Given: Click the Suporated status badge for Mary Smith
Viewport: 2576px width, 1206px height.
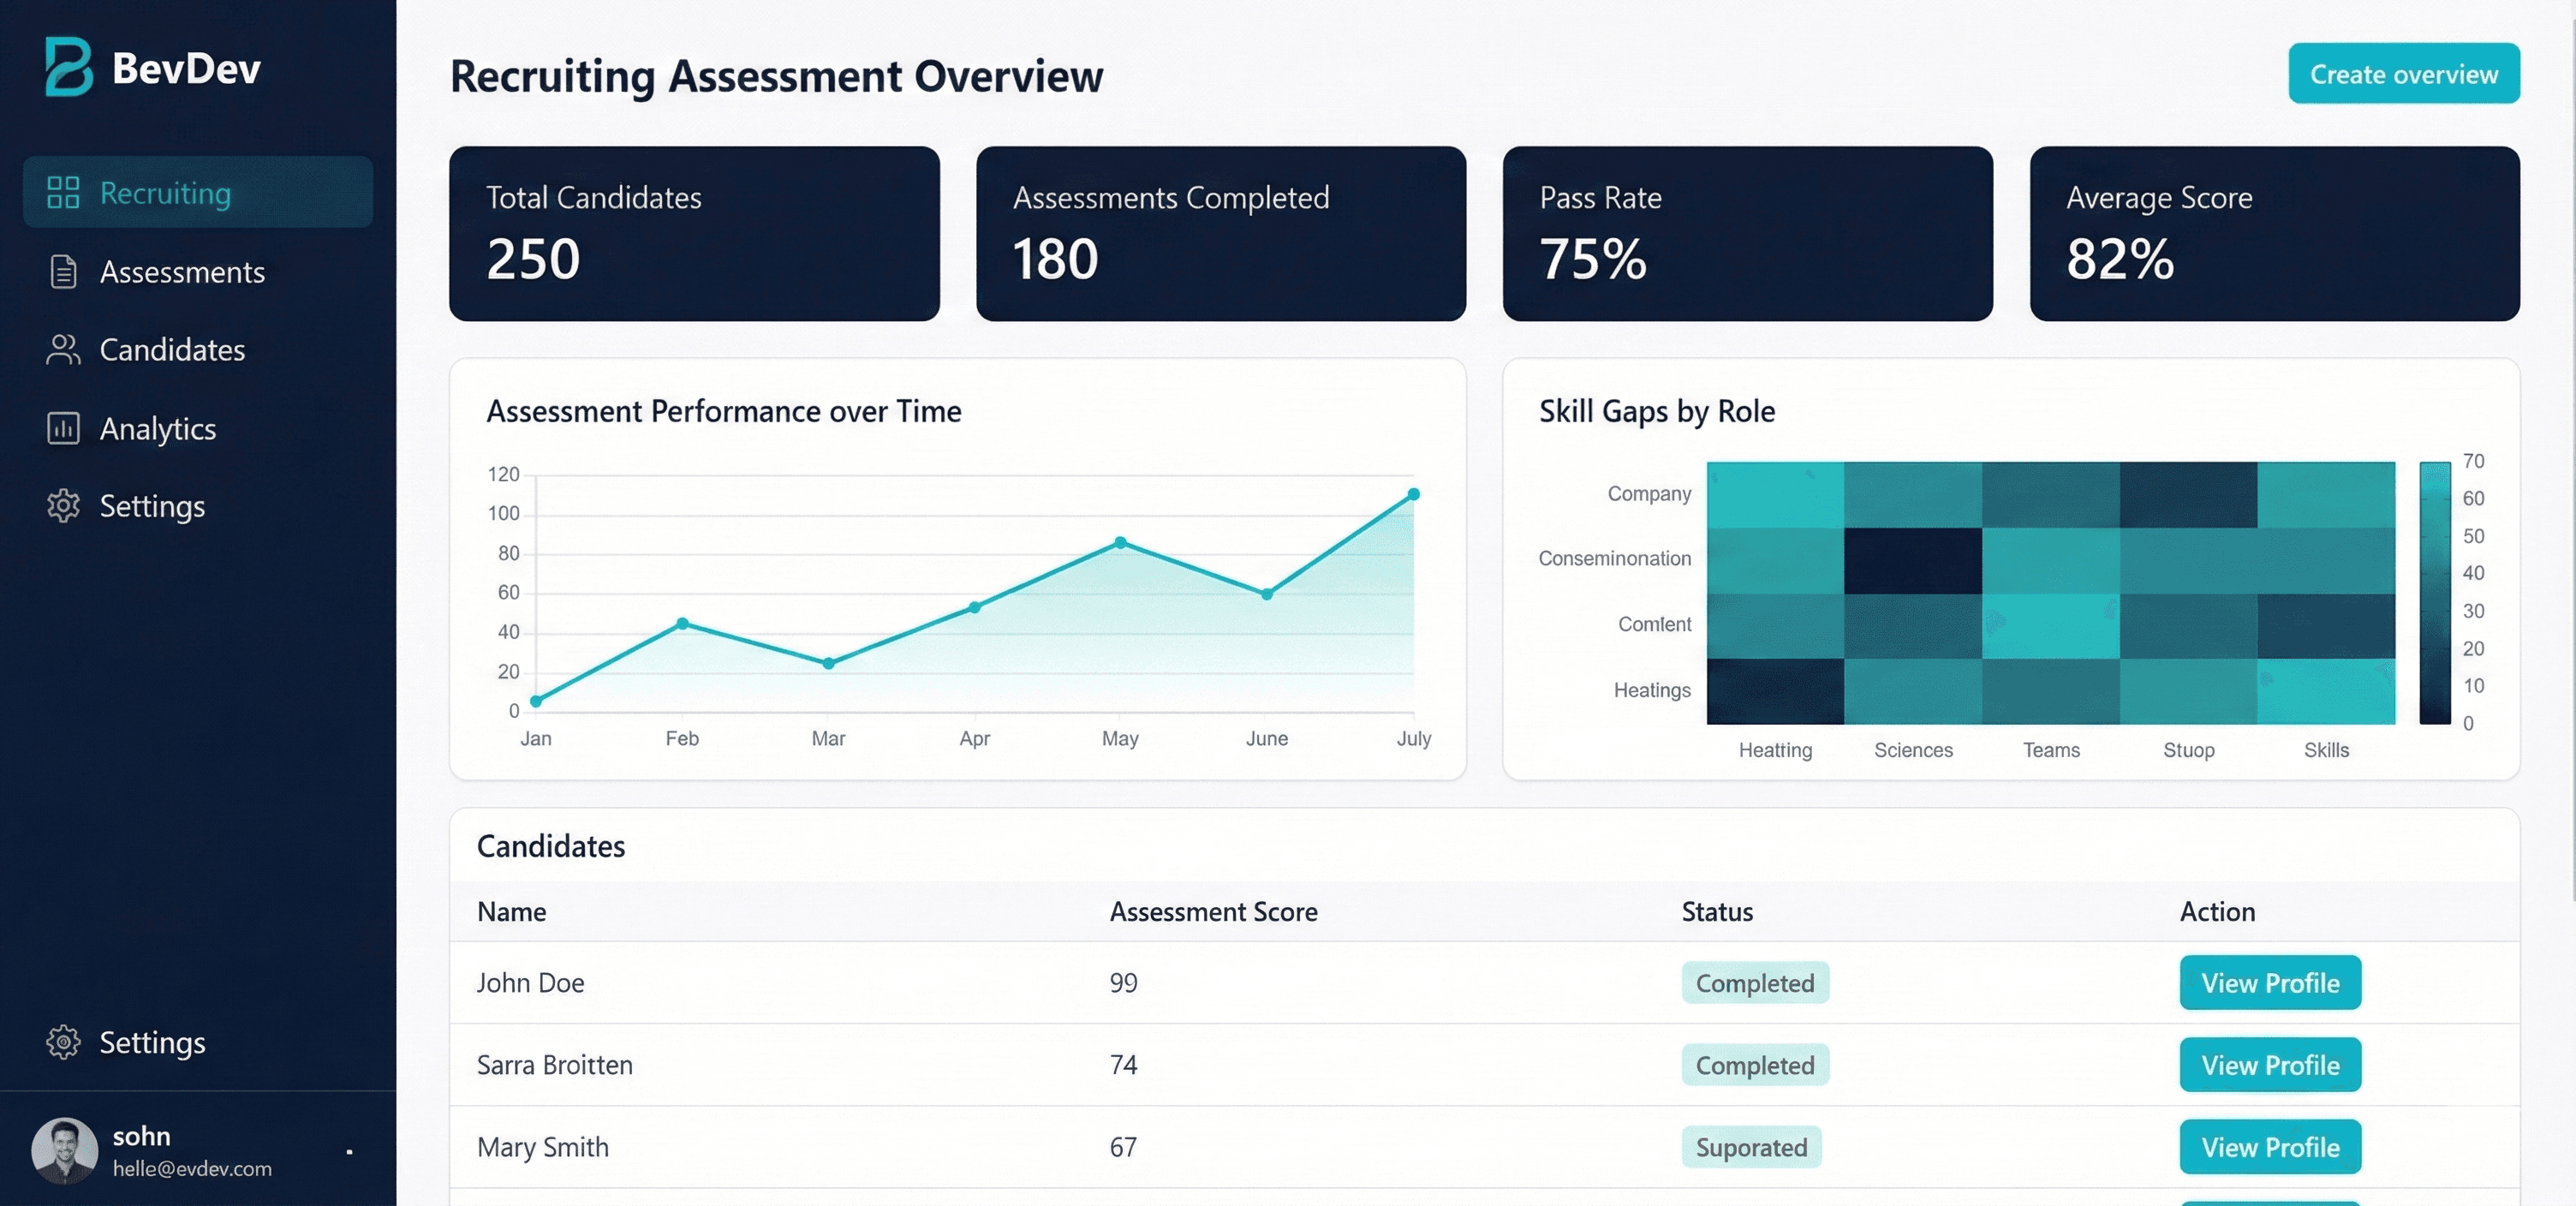Looking at the screenshot, I should (1751, 1147).
